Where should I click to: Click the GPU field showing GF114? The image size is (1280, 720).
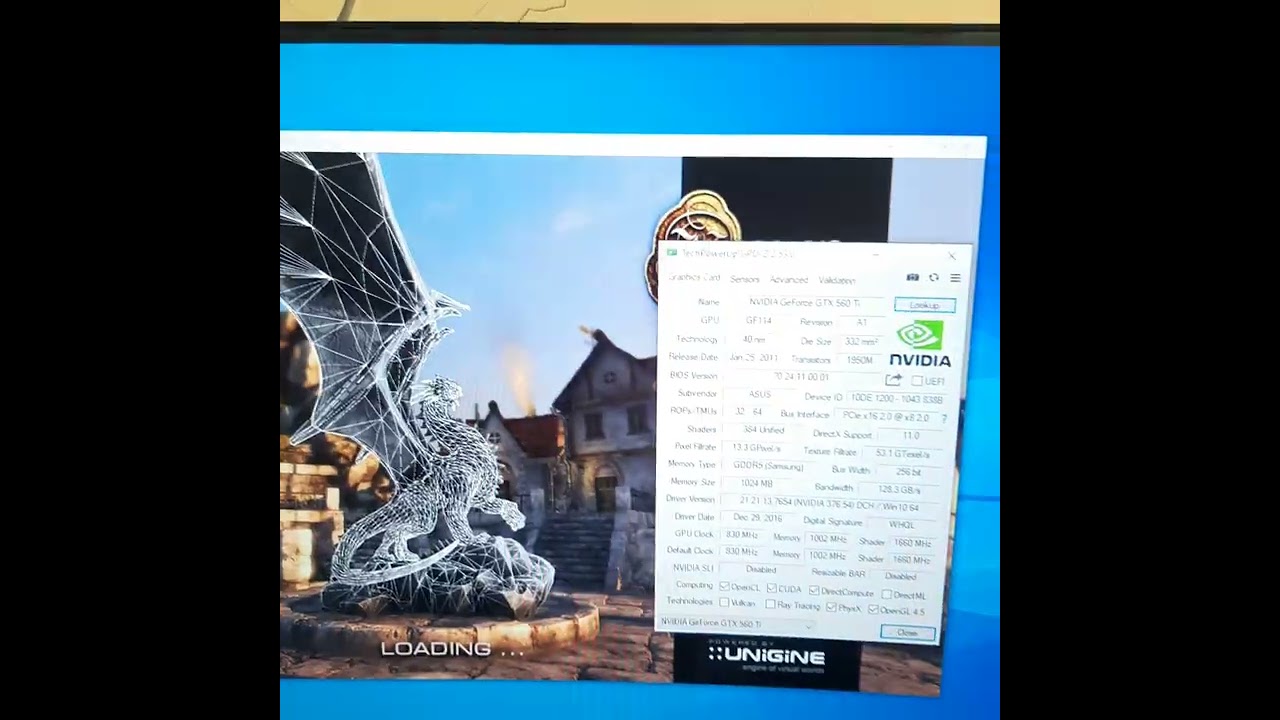pyautogui.click(x=758, y=320)
